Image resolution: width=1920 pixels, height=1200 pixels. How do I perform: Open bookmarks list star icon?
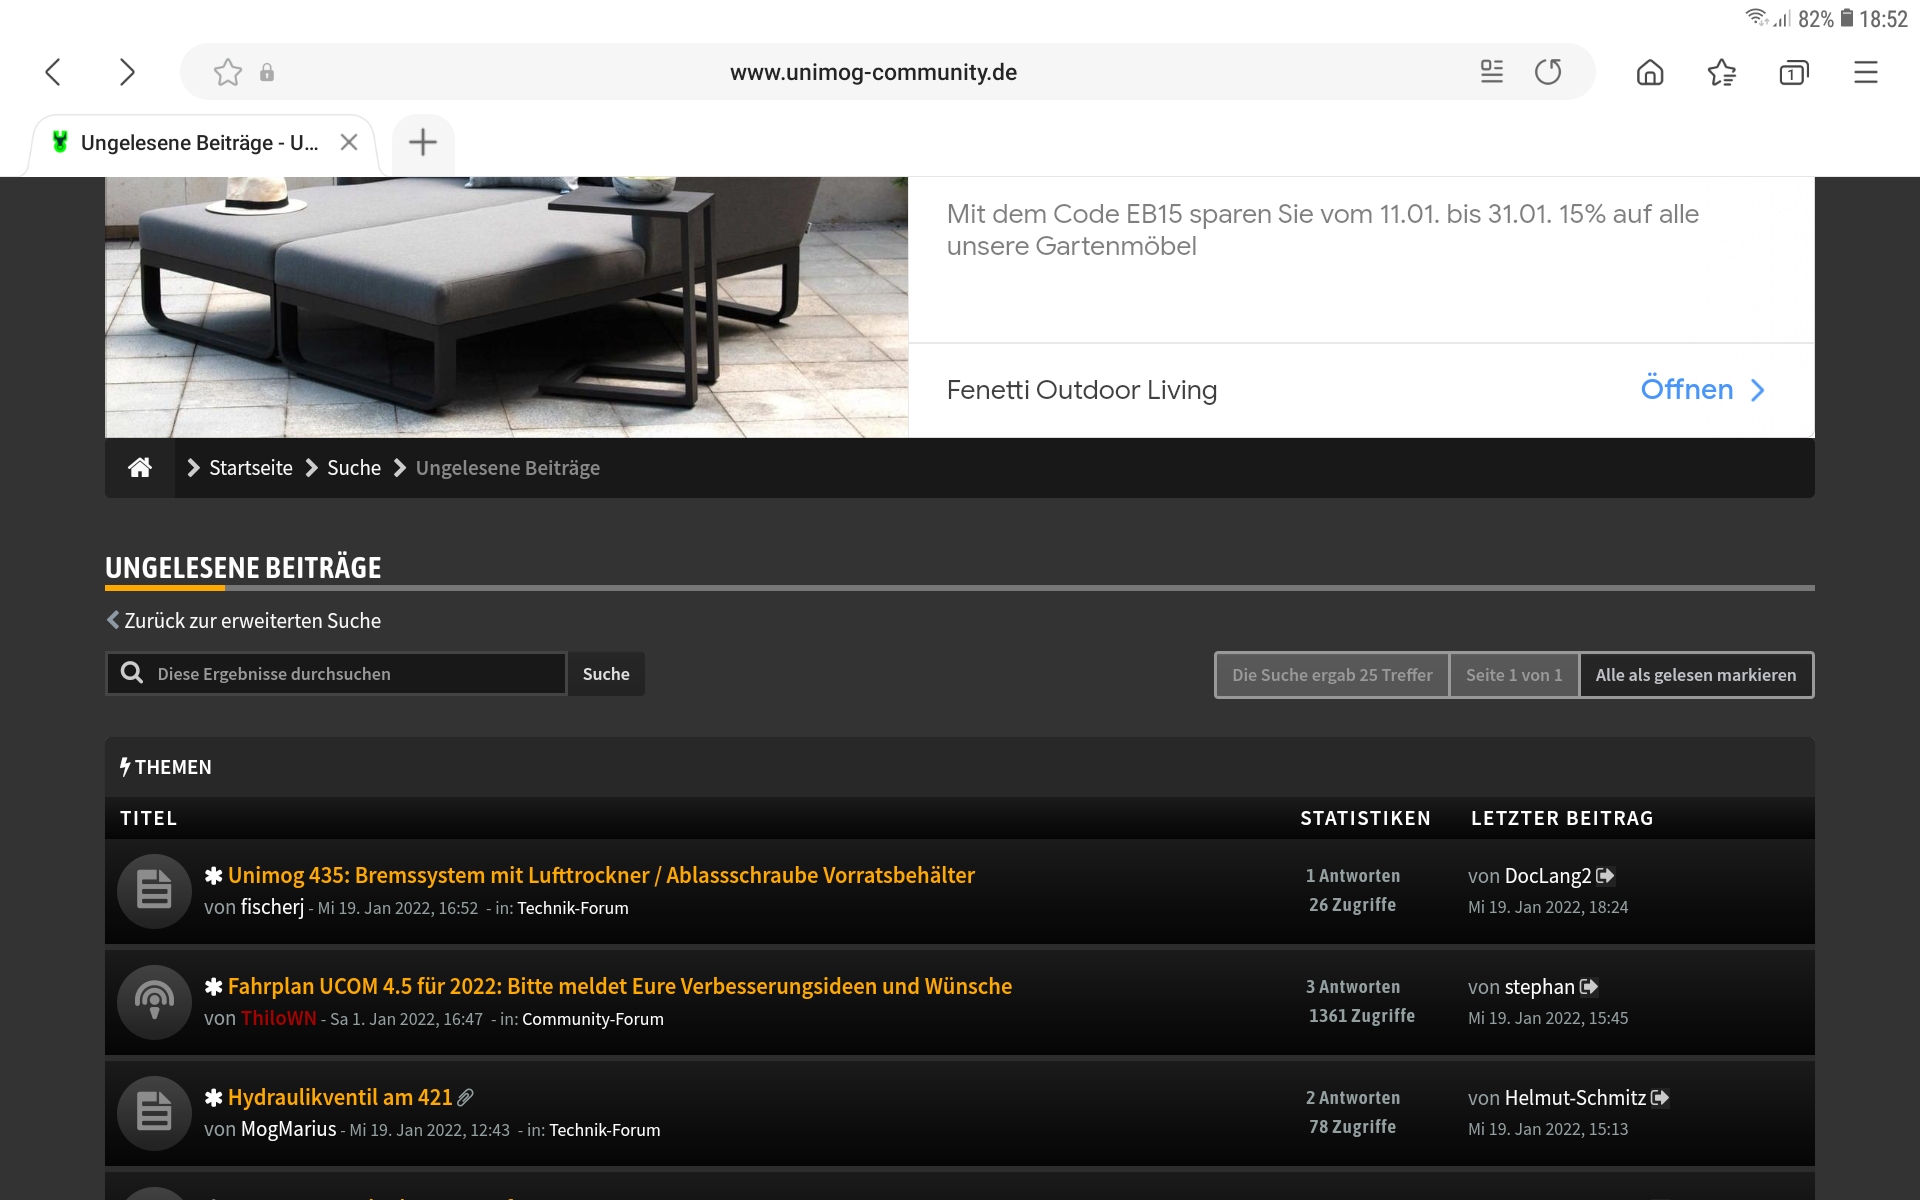tap(1721, 72)
